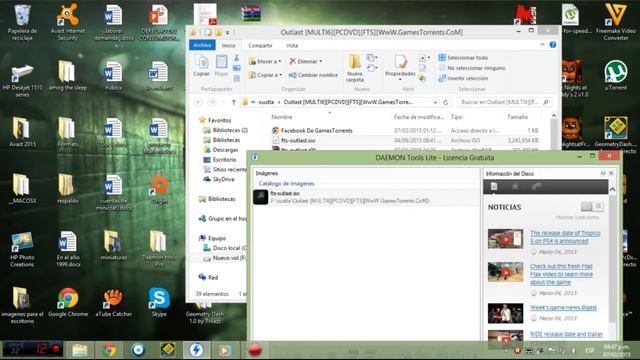Open Tropico 5 release date news link
The image size is (640, 360).
pyautogui.click(x=565, y=237)
